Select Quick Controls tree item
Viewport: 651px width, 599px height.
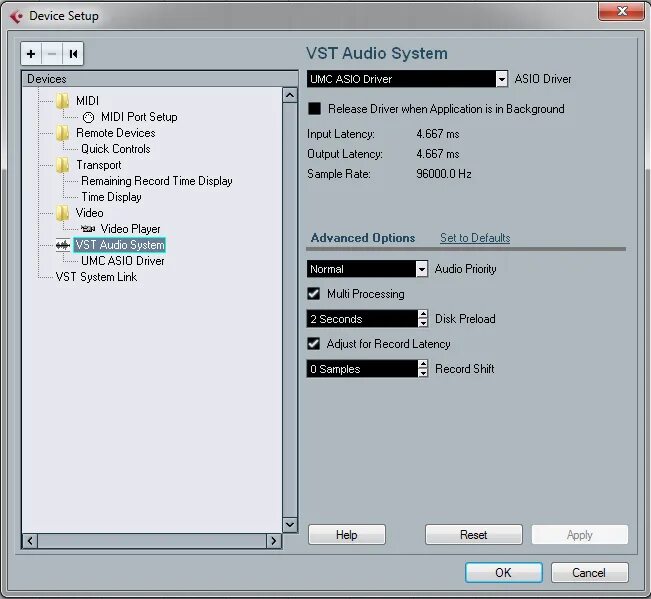coord(116,149)
